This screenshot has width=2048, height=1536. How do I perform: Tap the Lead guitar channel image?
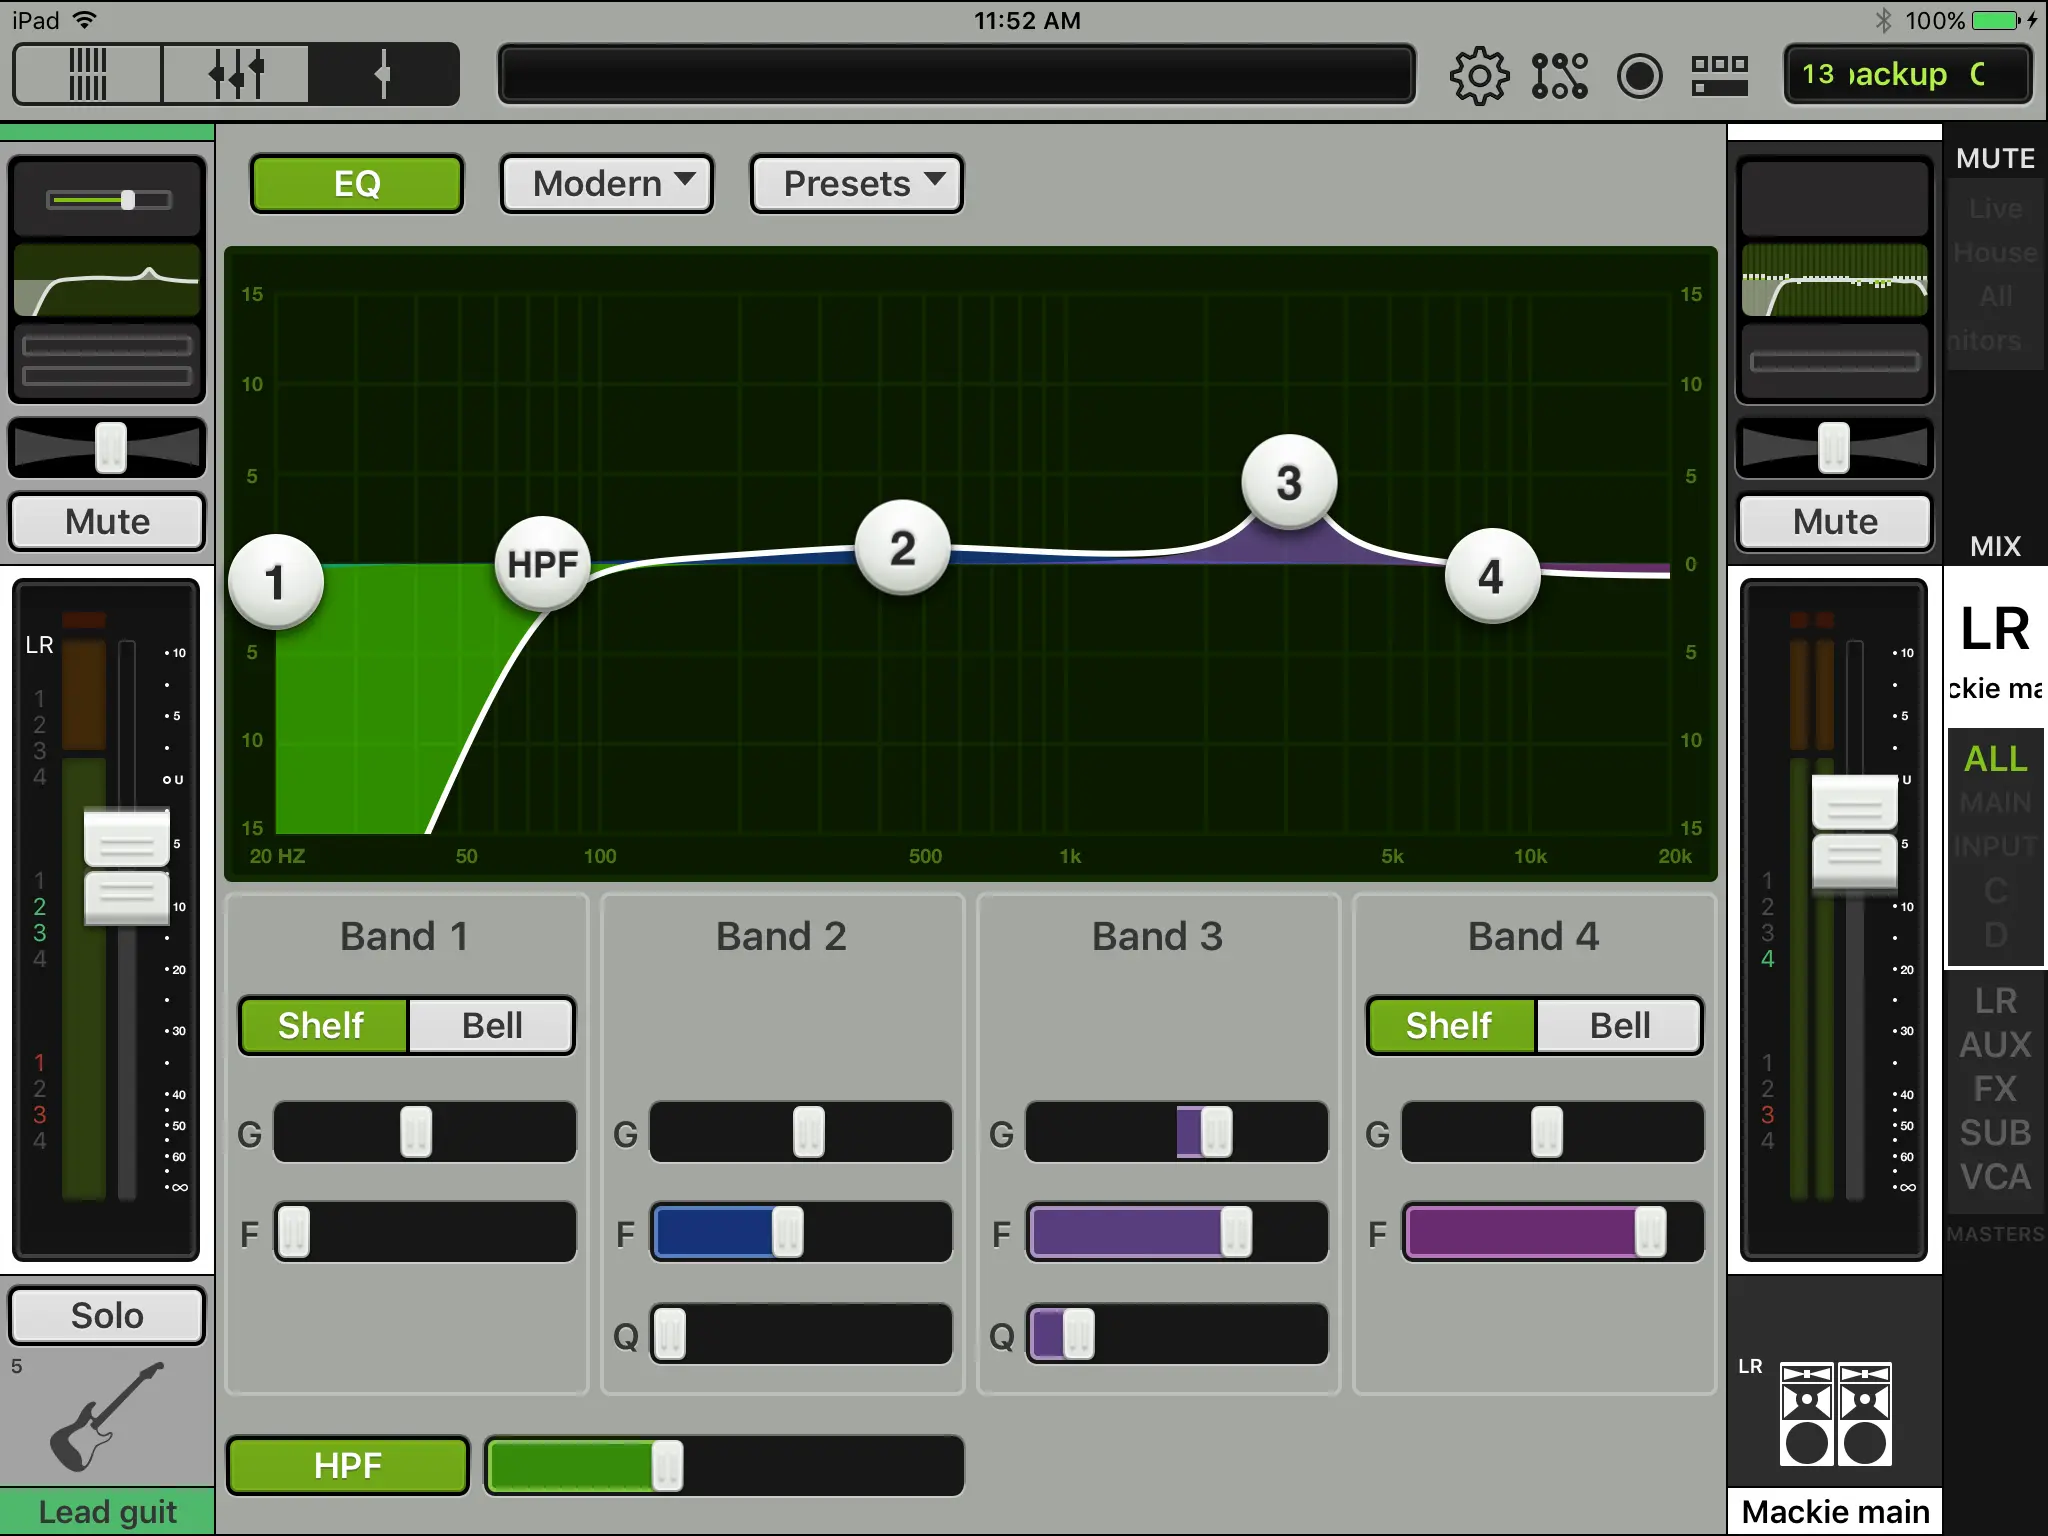point(106,1416)
